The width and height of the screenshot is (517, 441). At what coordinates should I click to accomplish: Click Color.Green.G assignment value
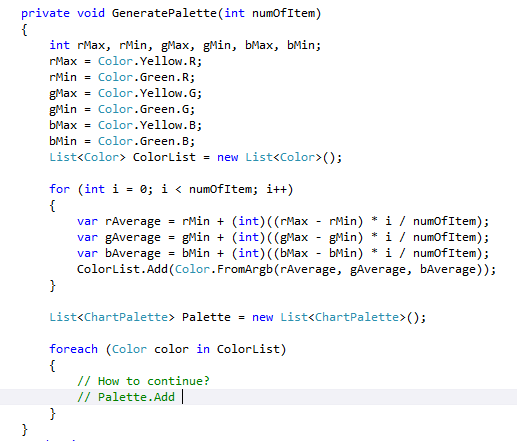click(146, 109)
